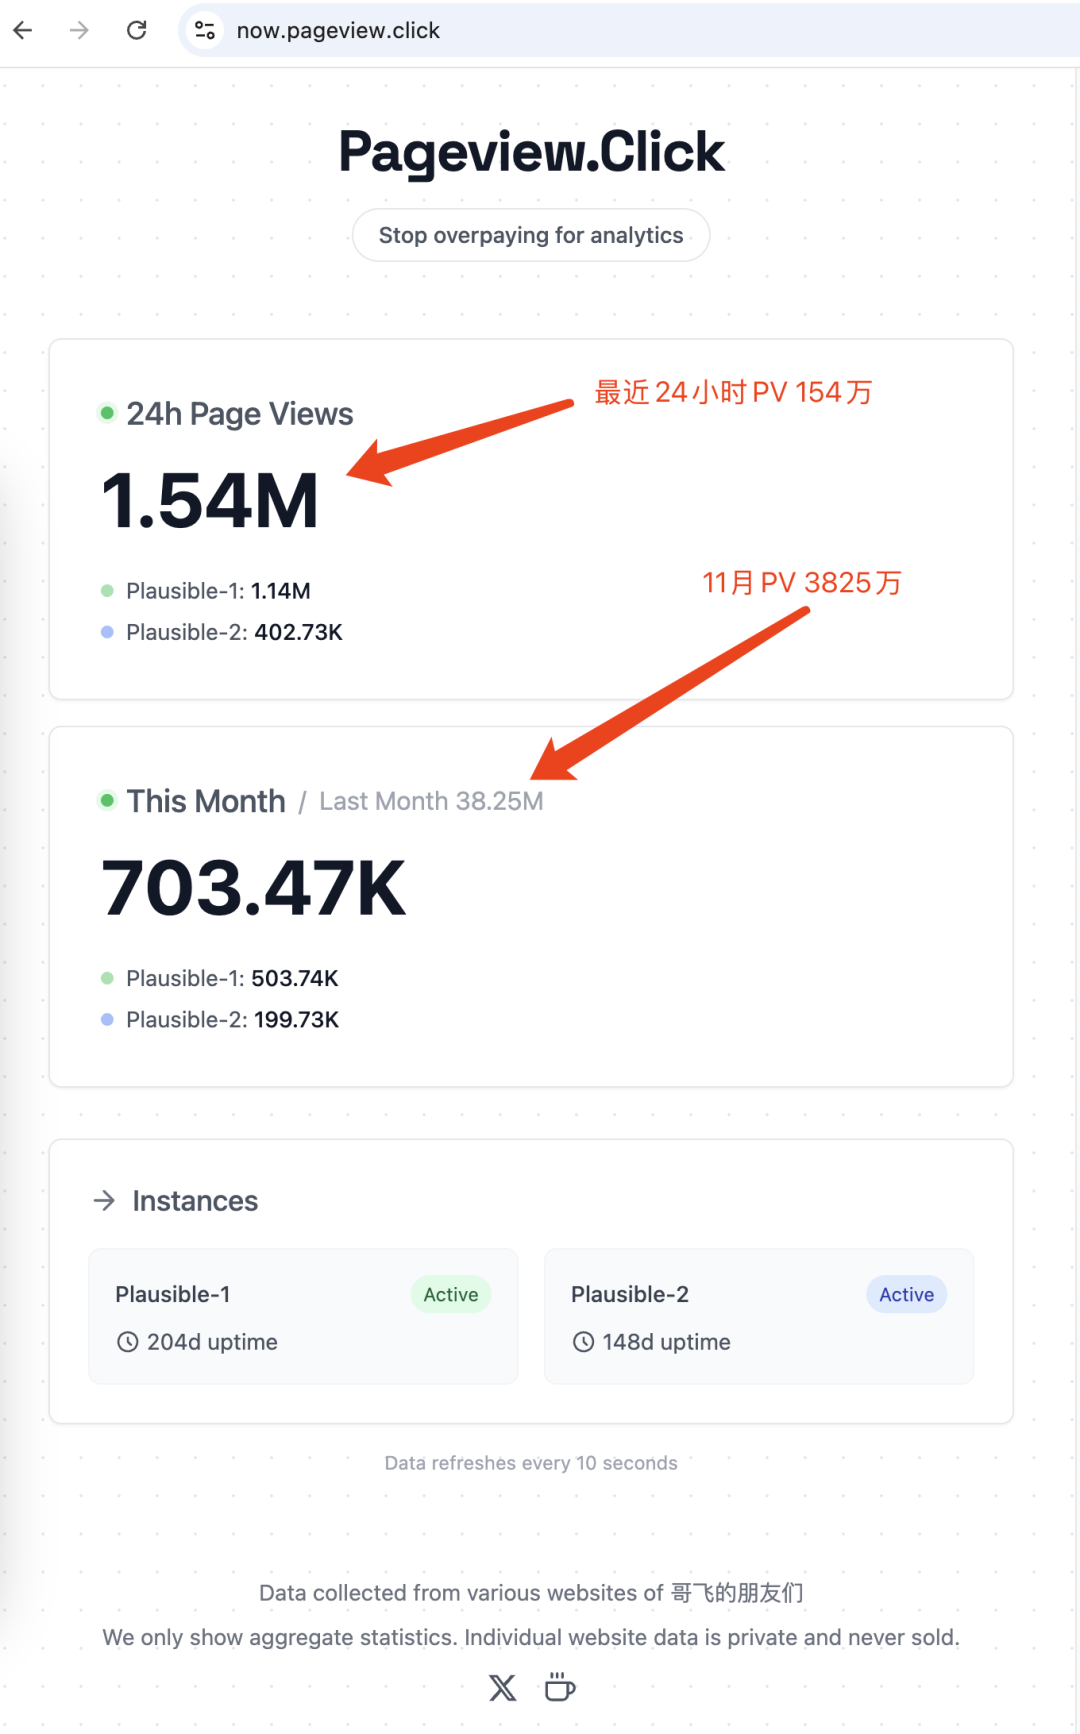
Task: Click the 703.47K this month figure
Action: click(x=254, y=887)
